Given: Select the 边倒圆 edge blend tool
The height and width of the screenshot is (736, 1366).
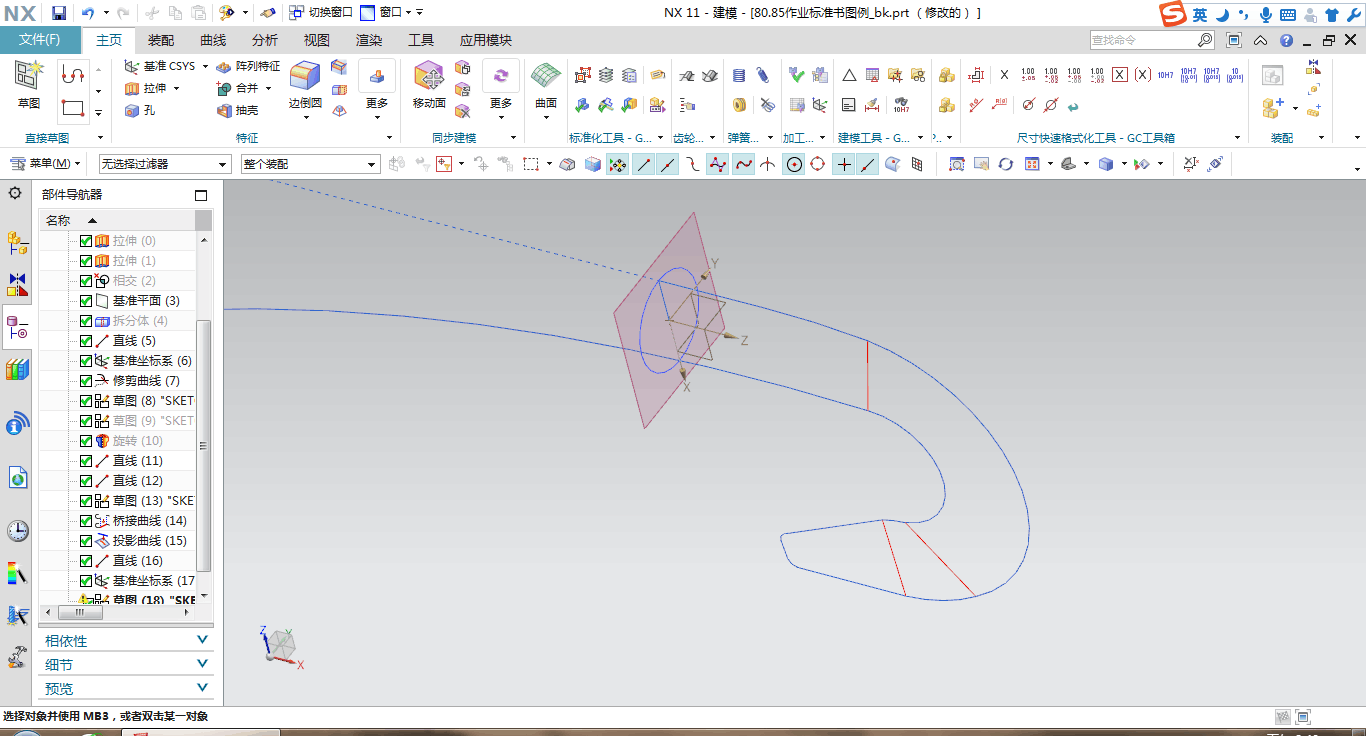Looking at the screenshot, I should pos(305,83).
